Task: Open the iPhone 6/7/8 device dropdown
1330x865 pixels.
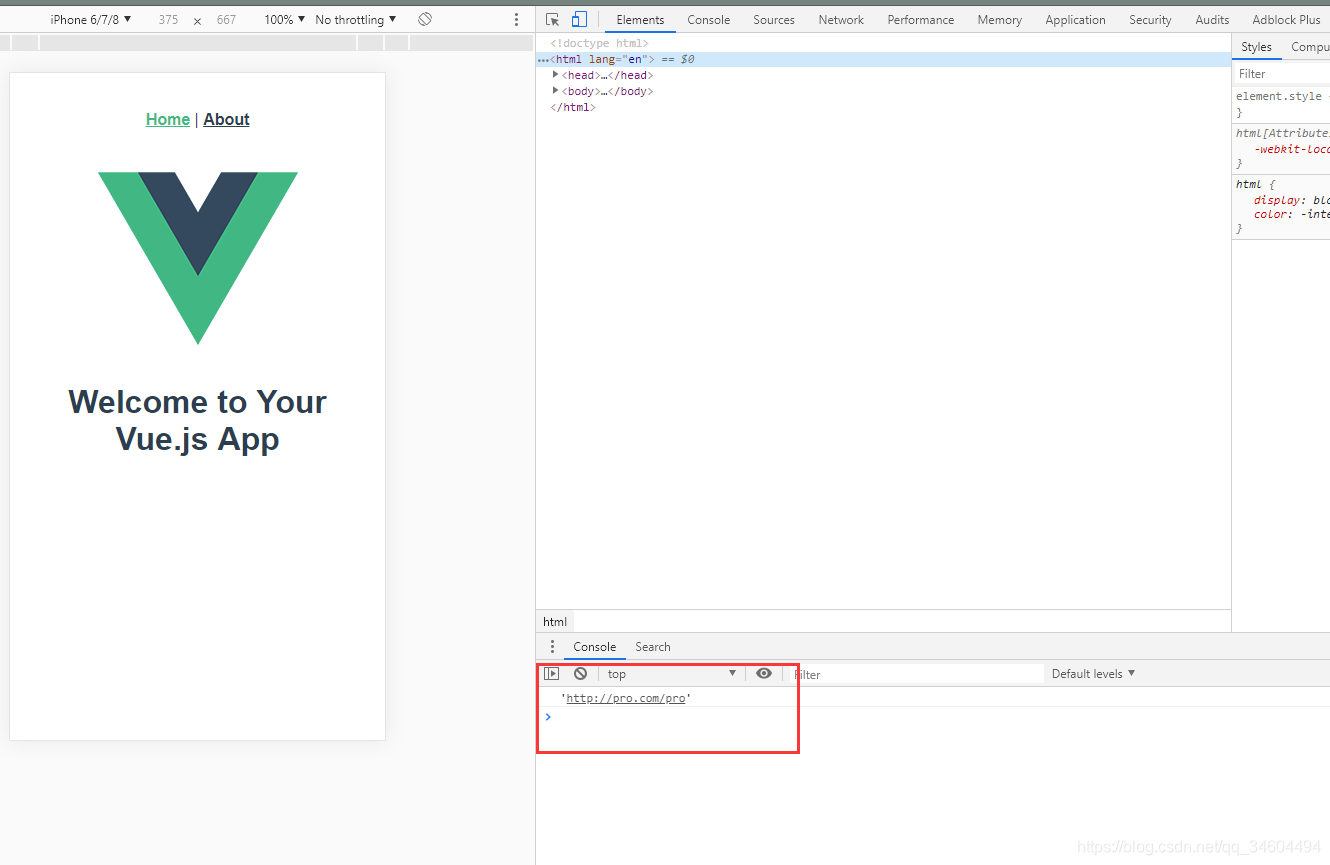Action: [x=91, y=19]
